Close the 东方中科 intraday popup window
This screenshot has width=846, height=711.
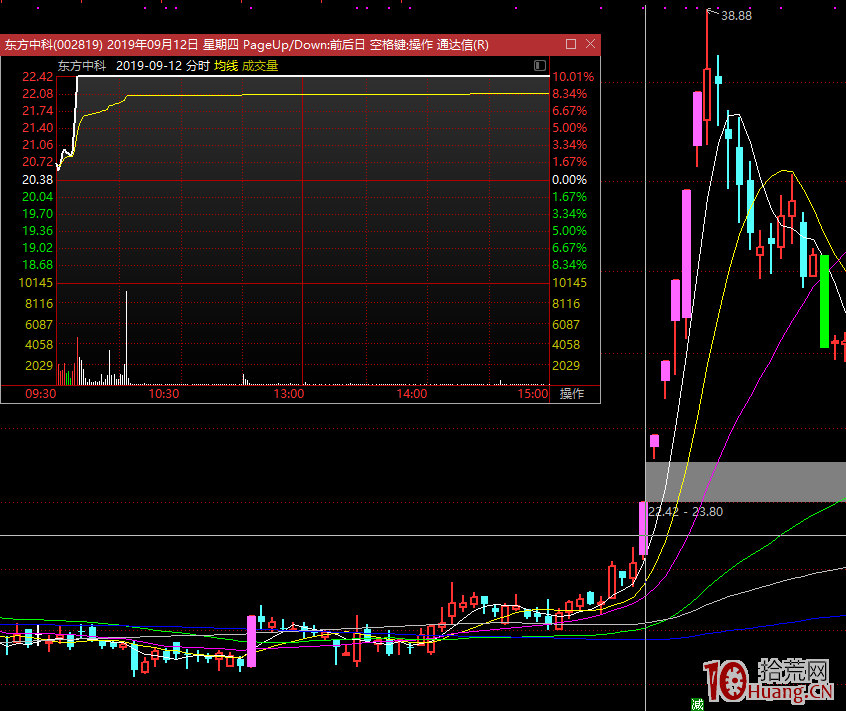click(x=590, y=44)
